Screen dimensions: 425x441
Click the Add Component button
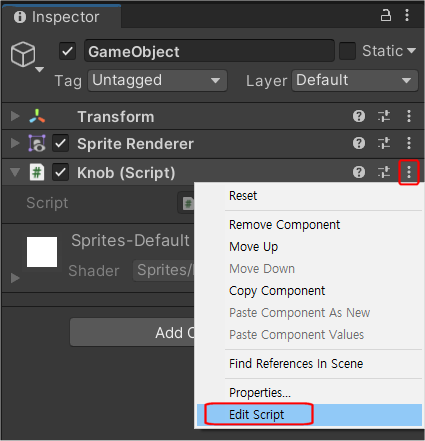click(132, 332)
